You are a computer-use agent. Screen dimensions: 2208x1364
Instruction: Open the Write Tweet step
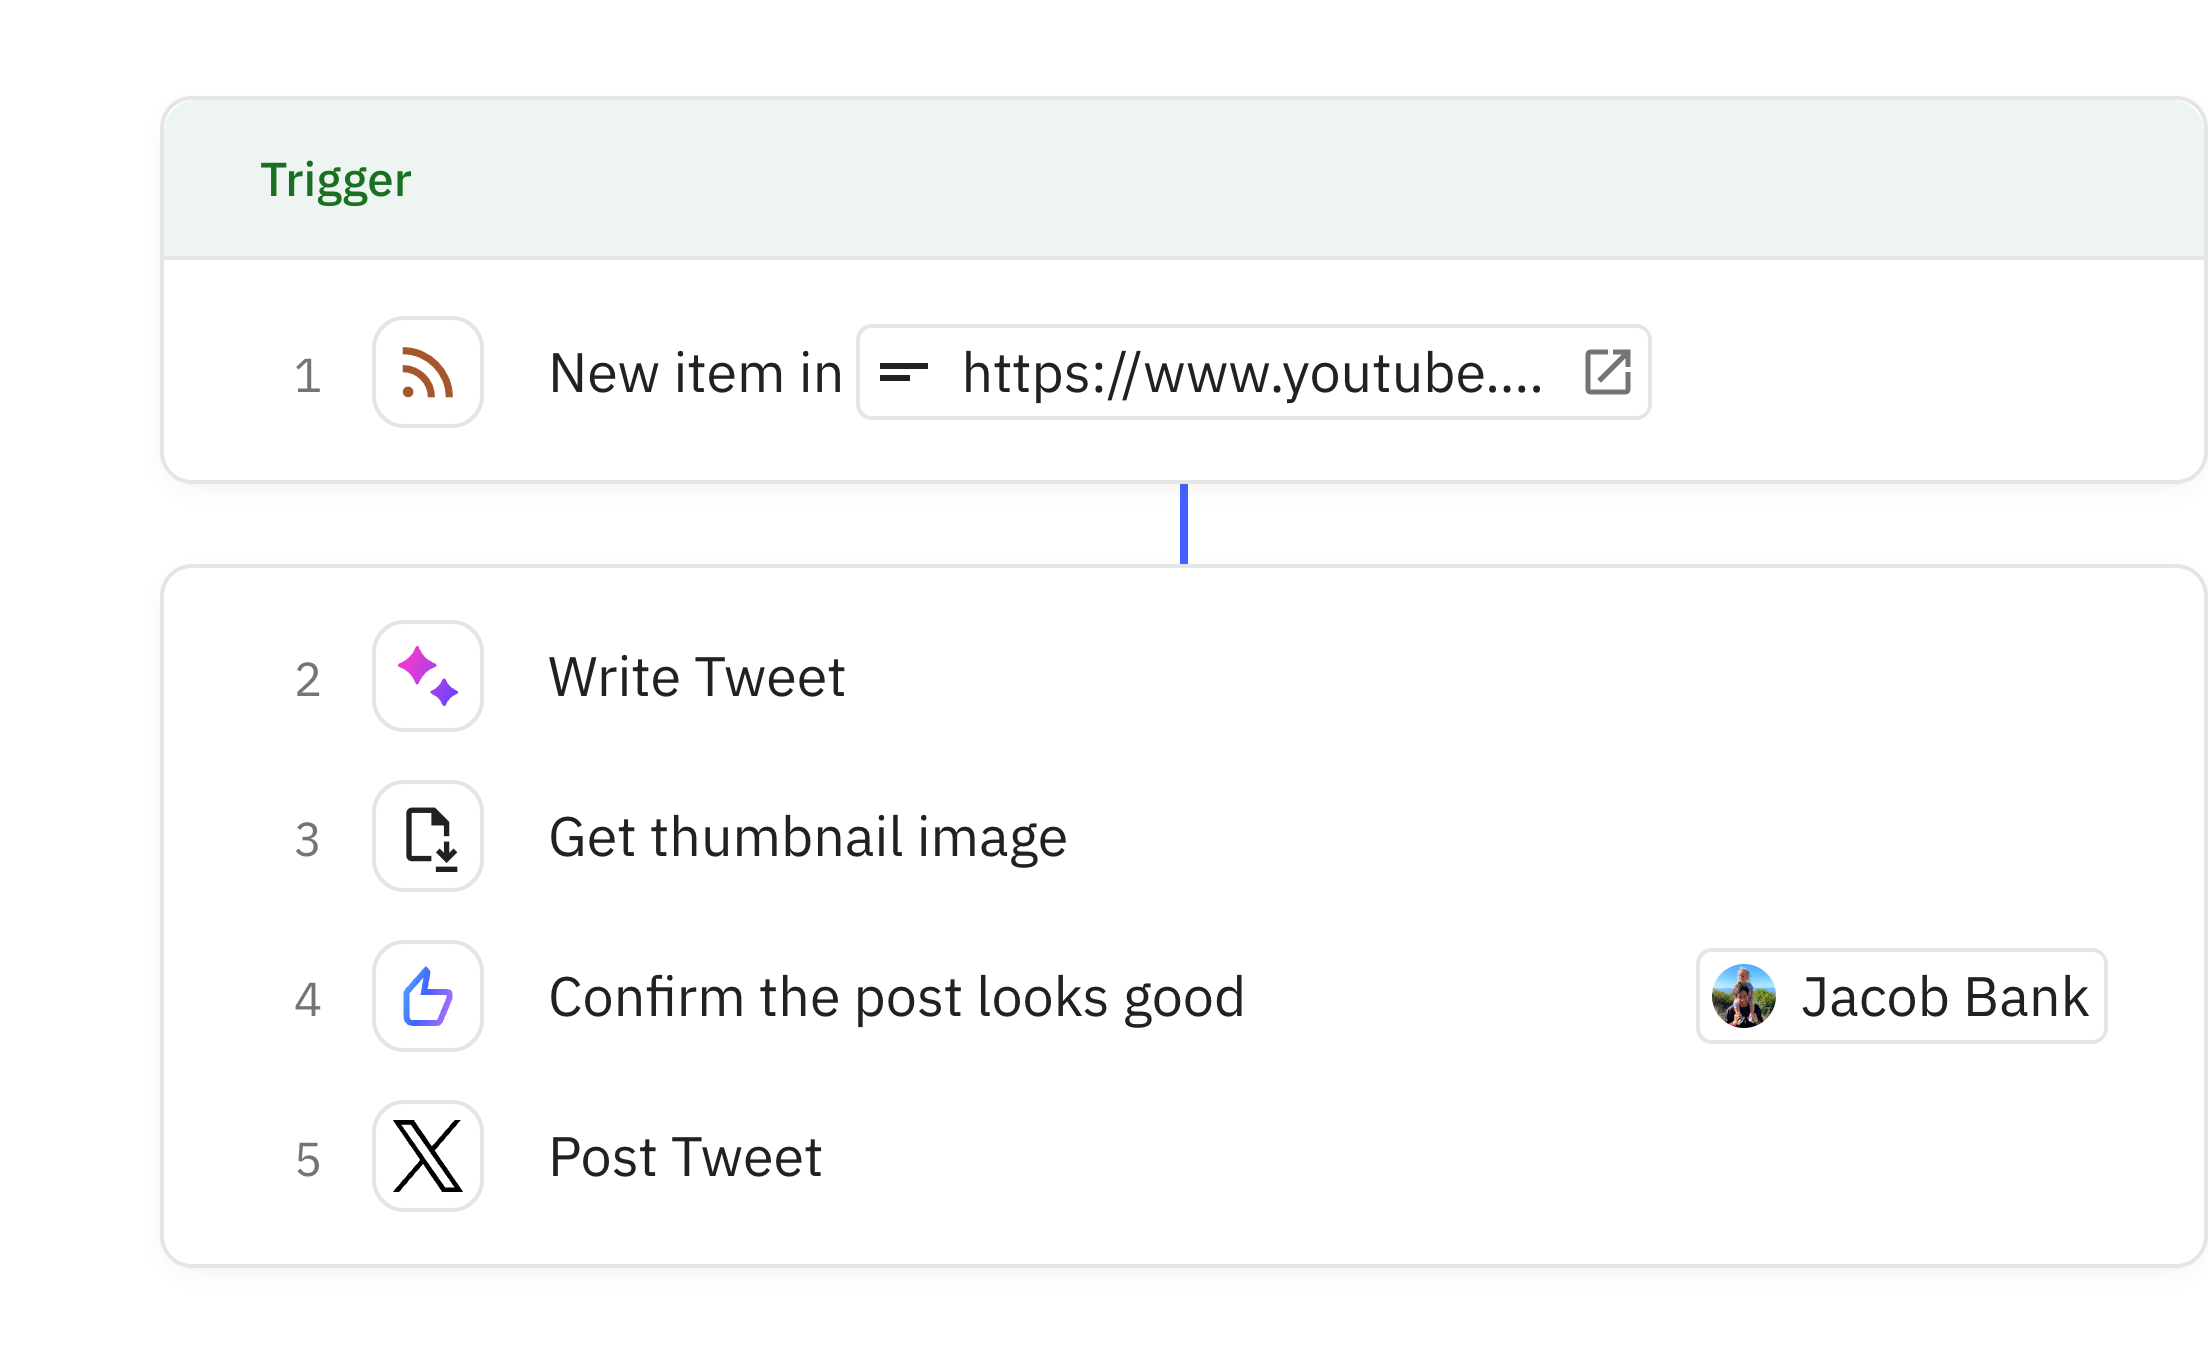pyautogui.click(x=697, y=677)
